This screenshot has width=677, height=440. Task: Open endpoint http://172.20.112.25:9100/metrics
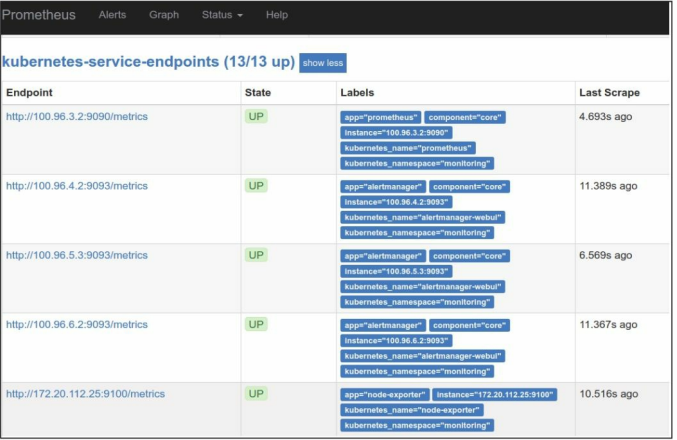click(x=85, y=394)
